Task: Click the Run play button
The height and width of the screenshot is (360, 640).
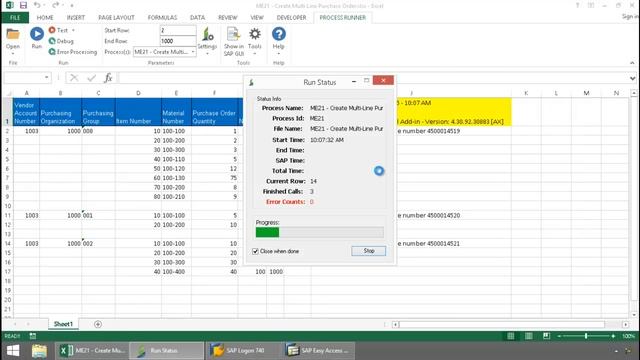Action: 37,34
